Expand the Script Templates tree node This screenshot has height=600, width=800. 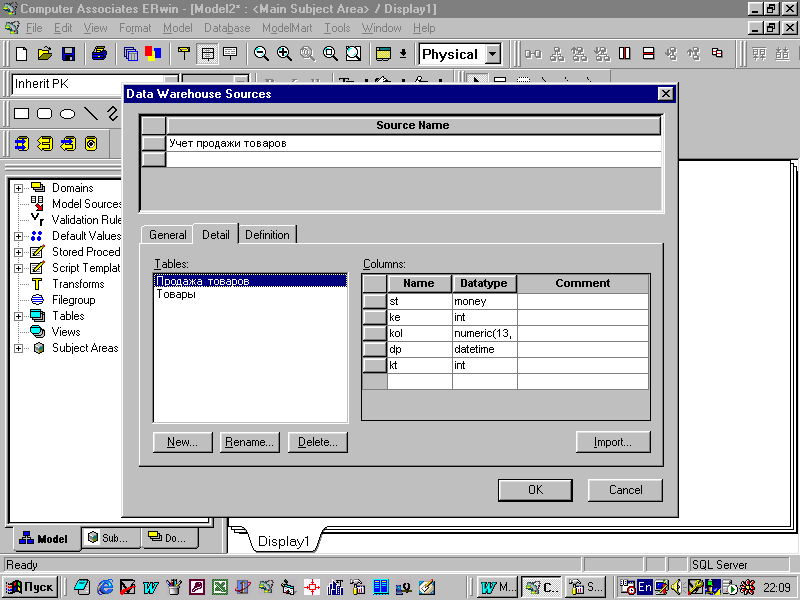(x=18, y=268)
